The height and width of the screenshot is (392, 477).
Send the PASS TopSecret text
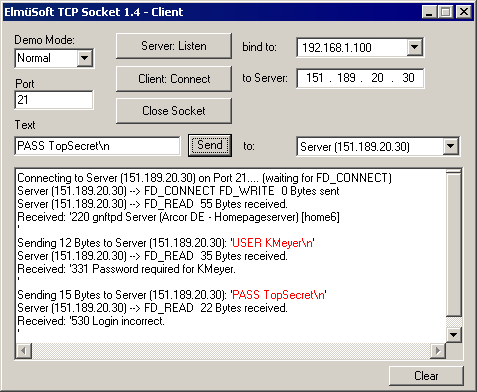click(210, 145)
